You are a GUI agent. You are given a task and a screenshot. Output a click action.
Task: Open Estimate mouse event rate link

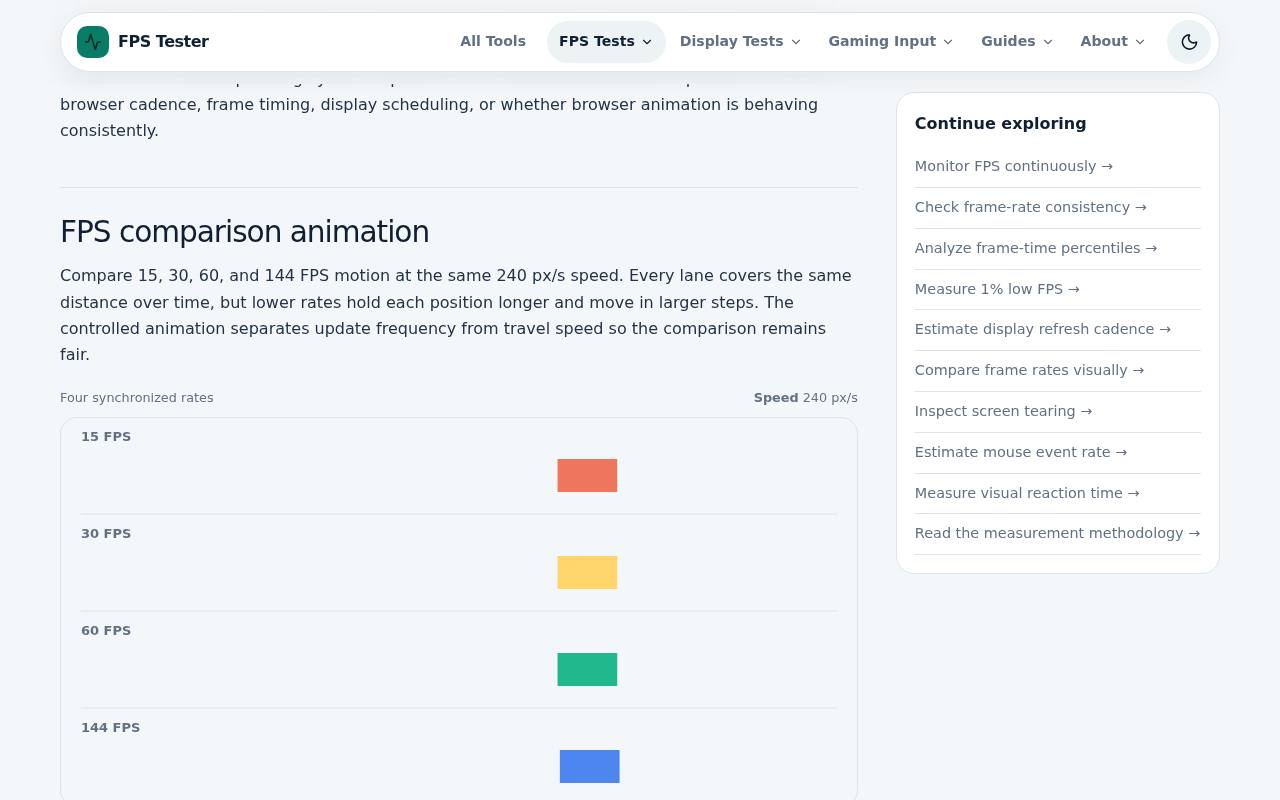pos(1020,452)
